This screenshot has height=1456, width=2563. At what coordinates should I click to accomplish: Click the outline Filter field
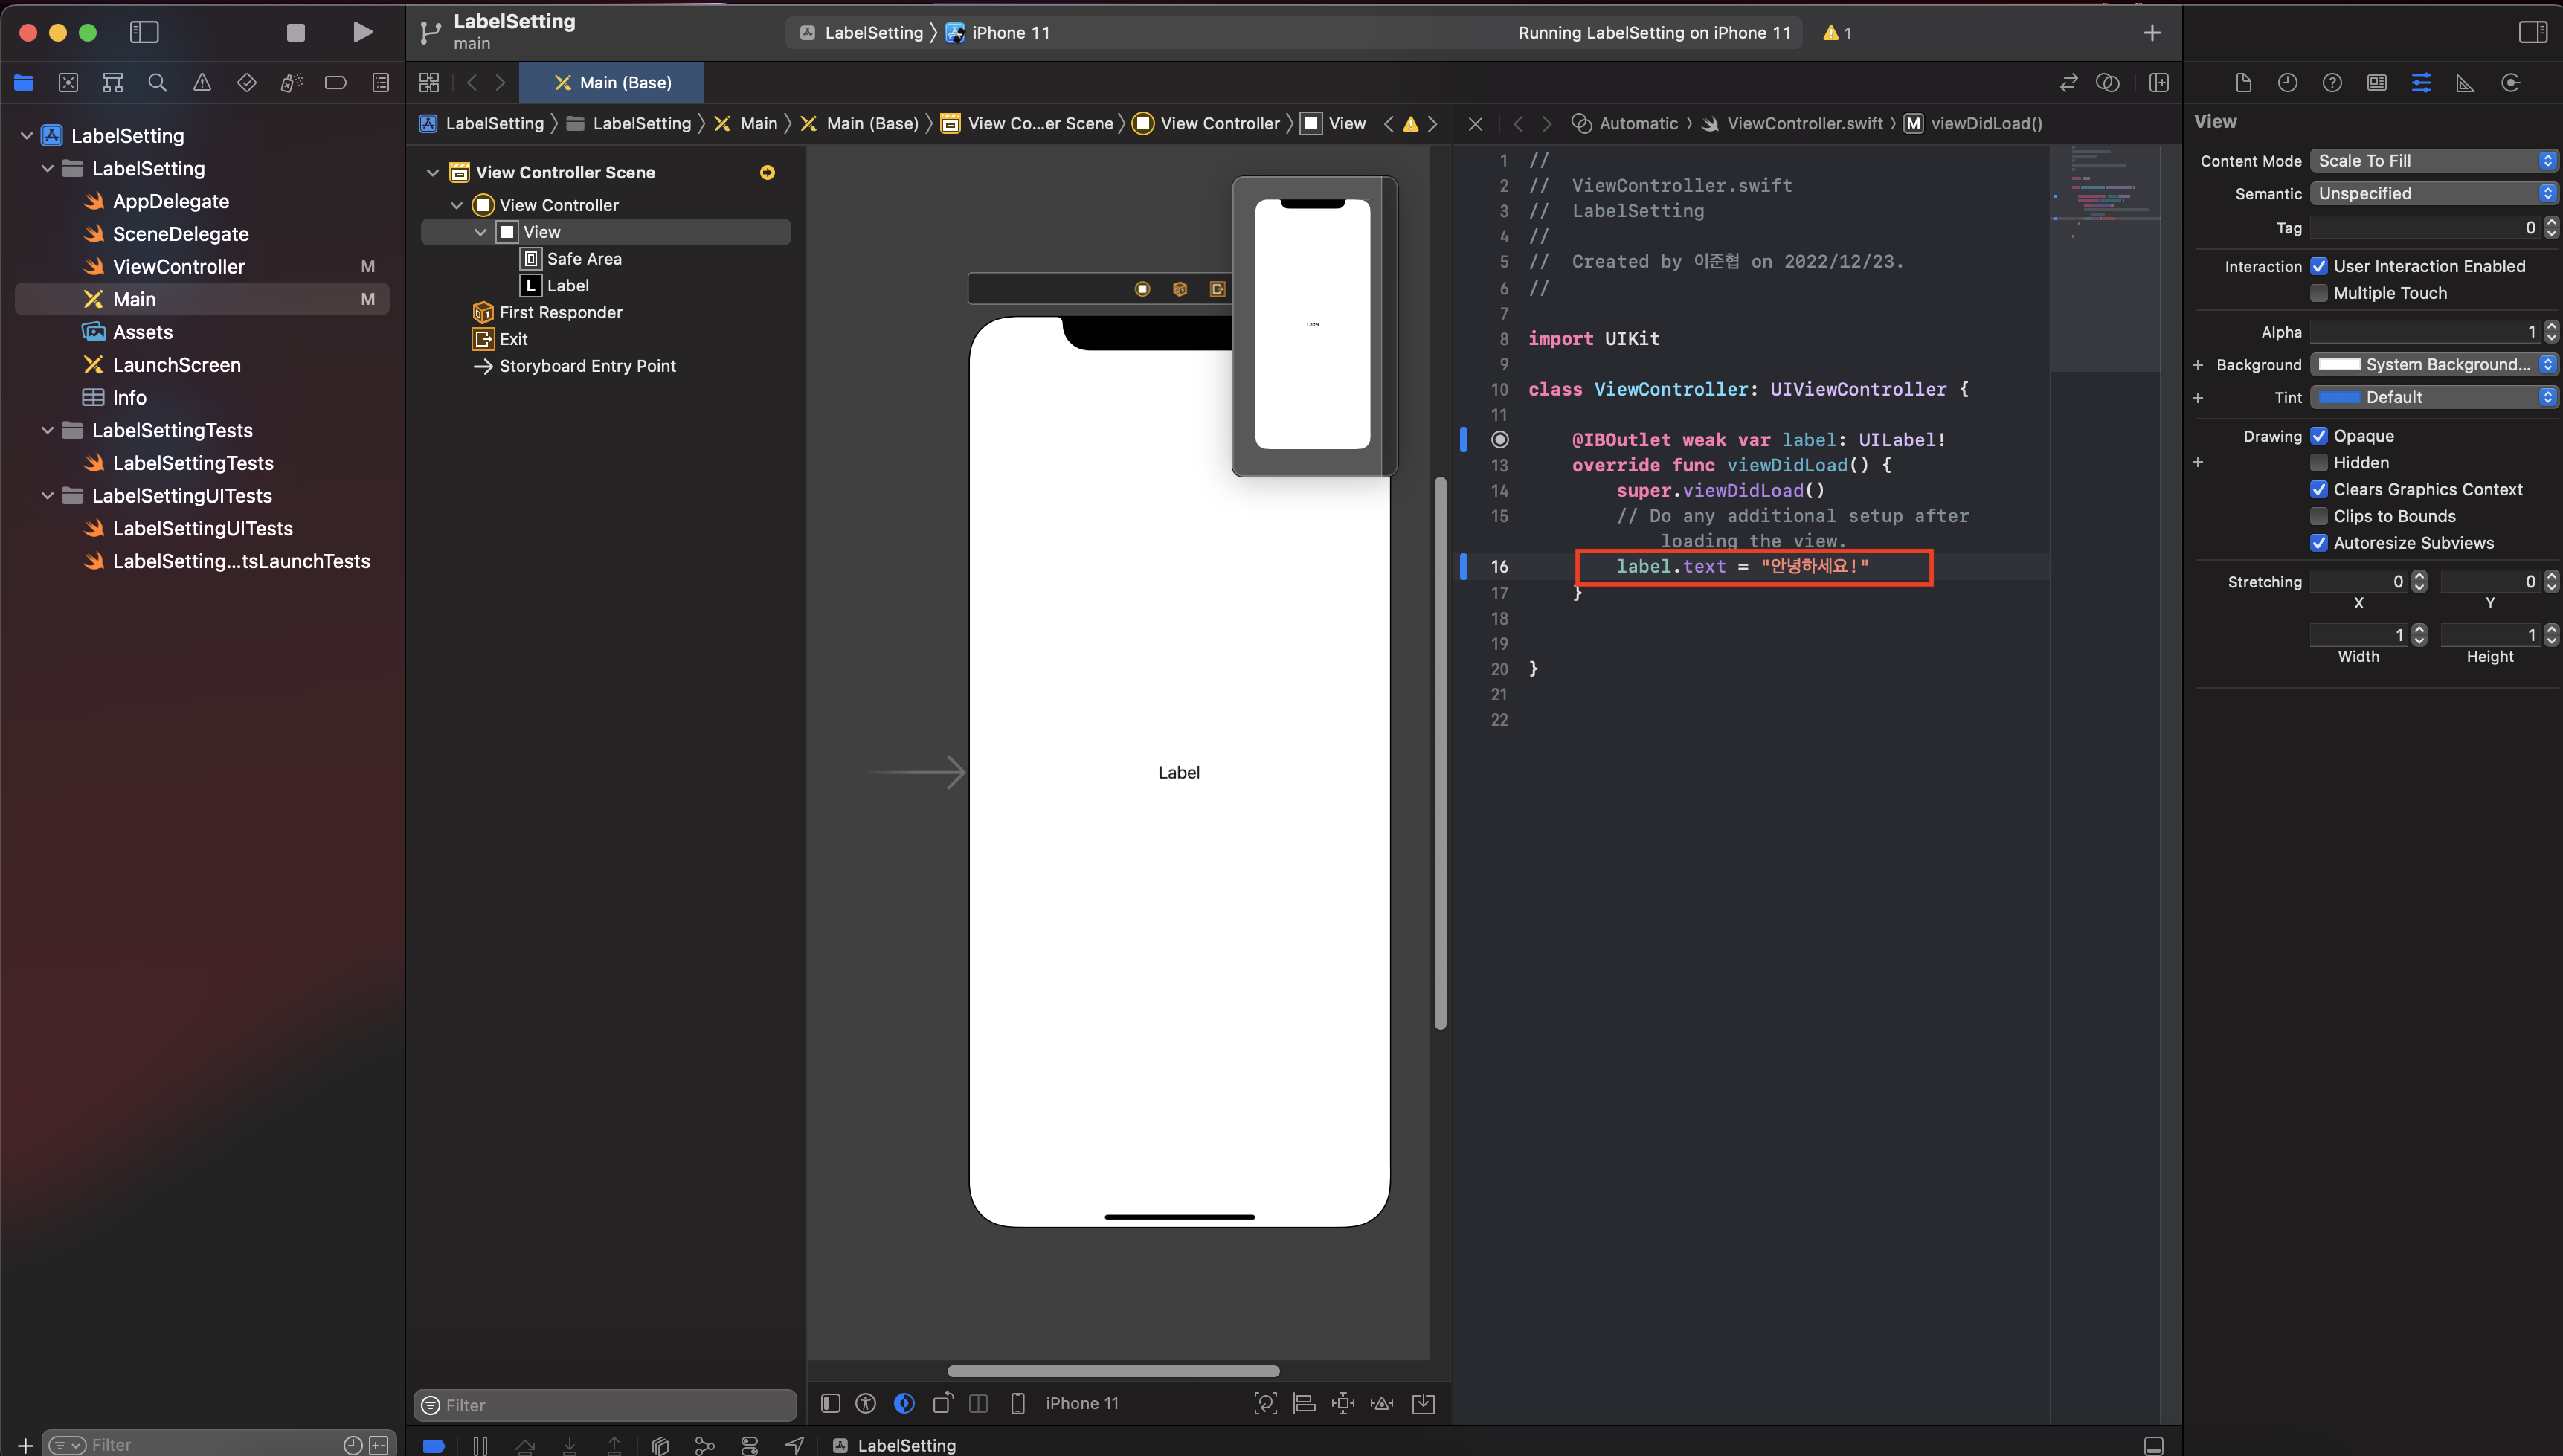pyautogui.click(x=605, y=1404)
